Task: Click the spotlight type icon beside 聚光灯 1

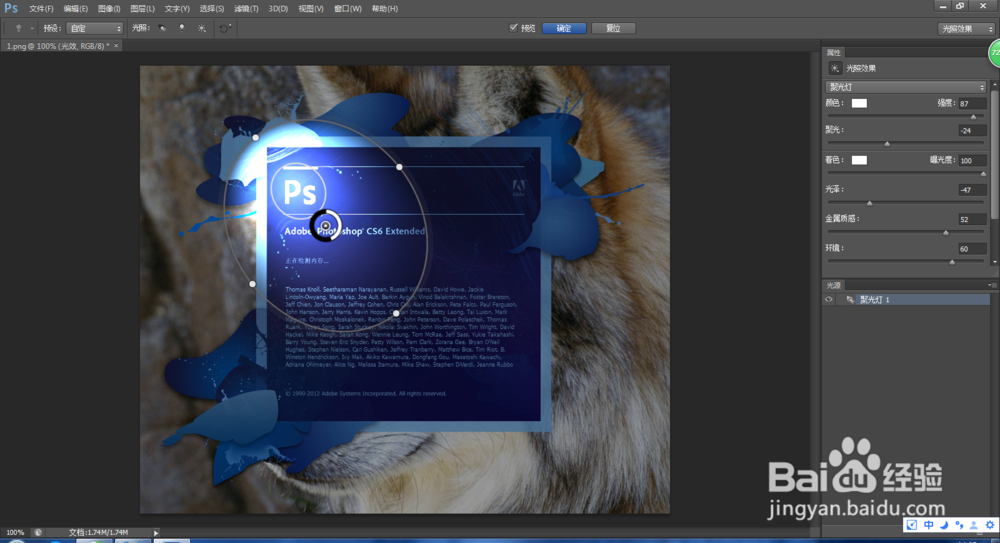Action: [x=850, y=299]
